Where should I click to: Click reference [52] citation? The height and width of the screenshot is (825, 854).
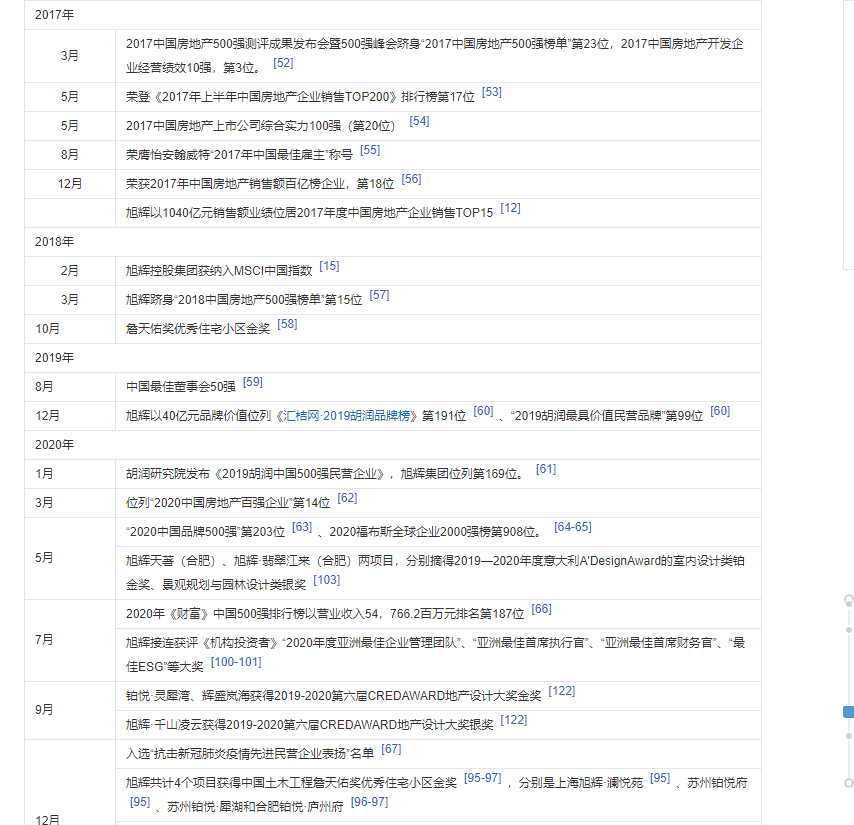[x=283, y=63]
